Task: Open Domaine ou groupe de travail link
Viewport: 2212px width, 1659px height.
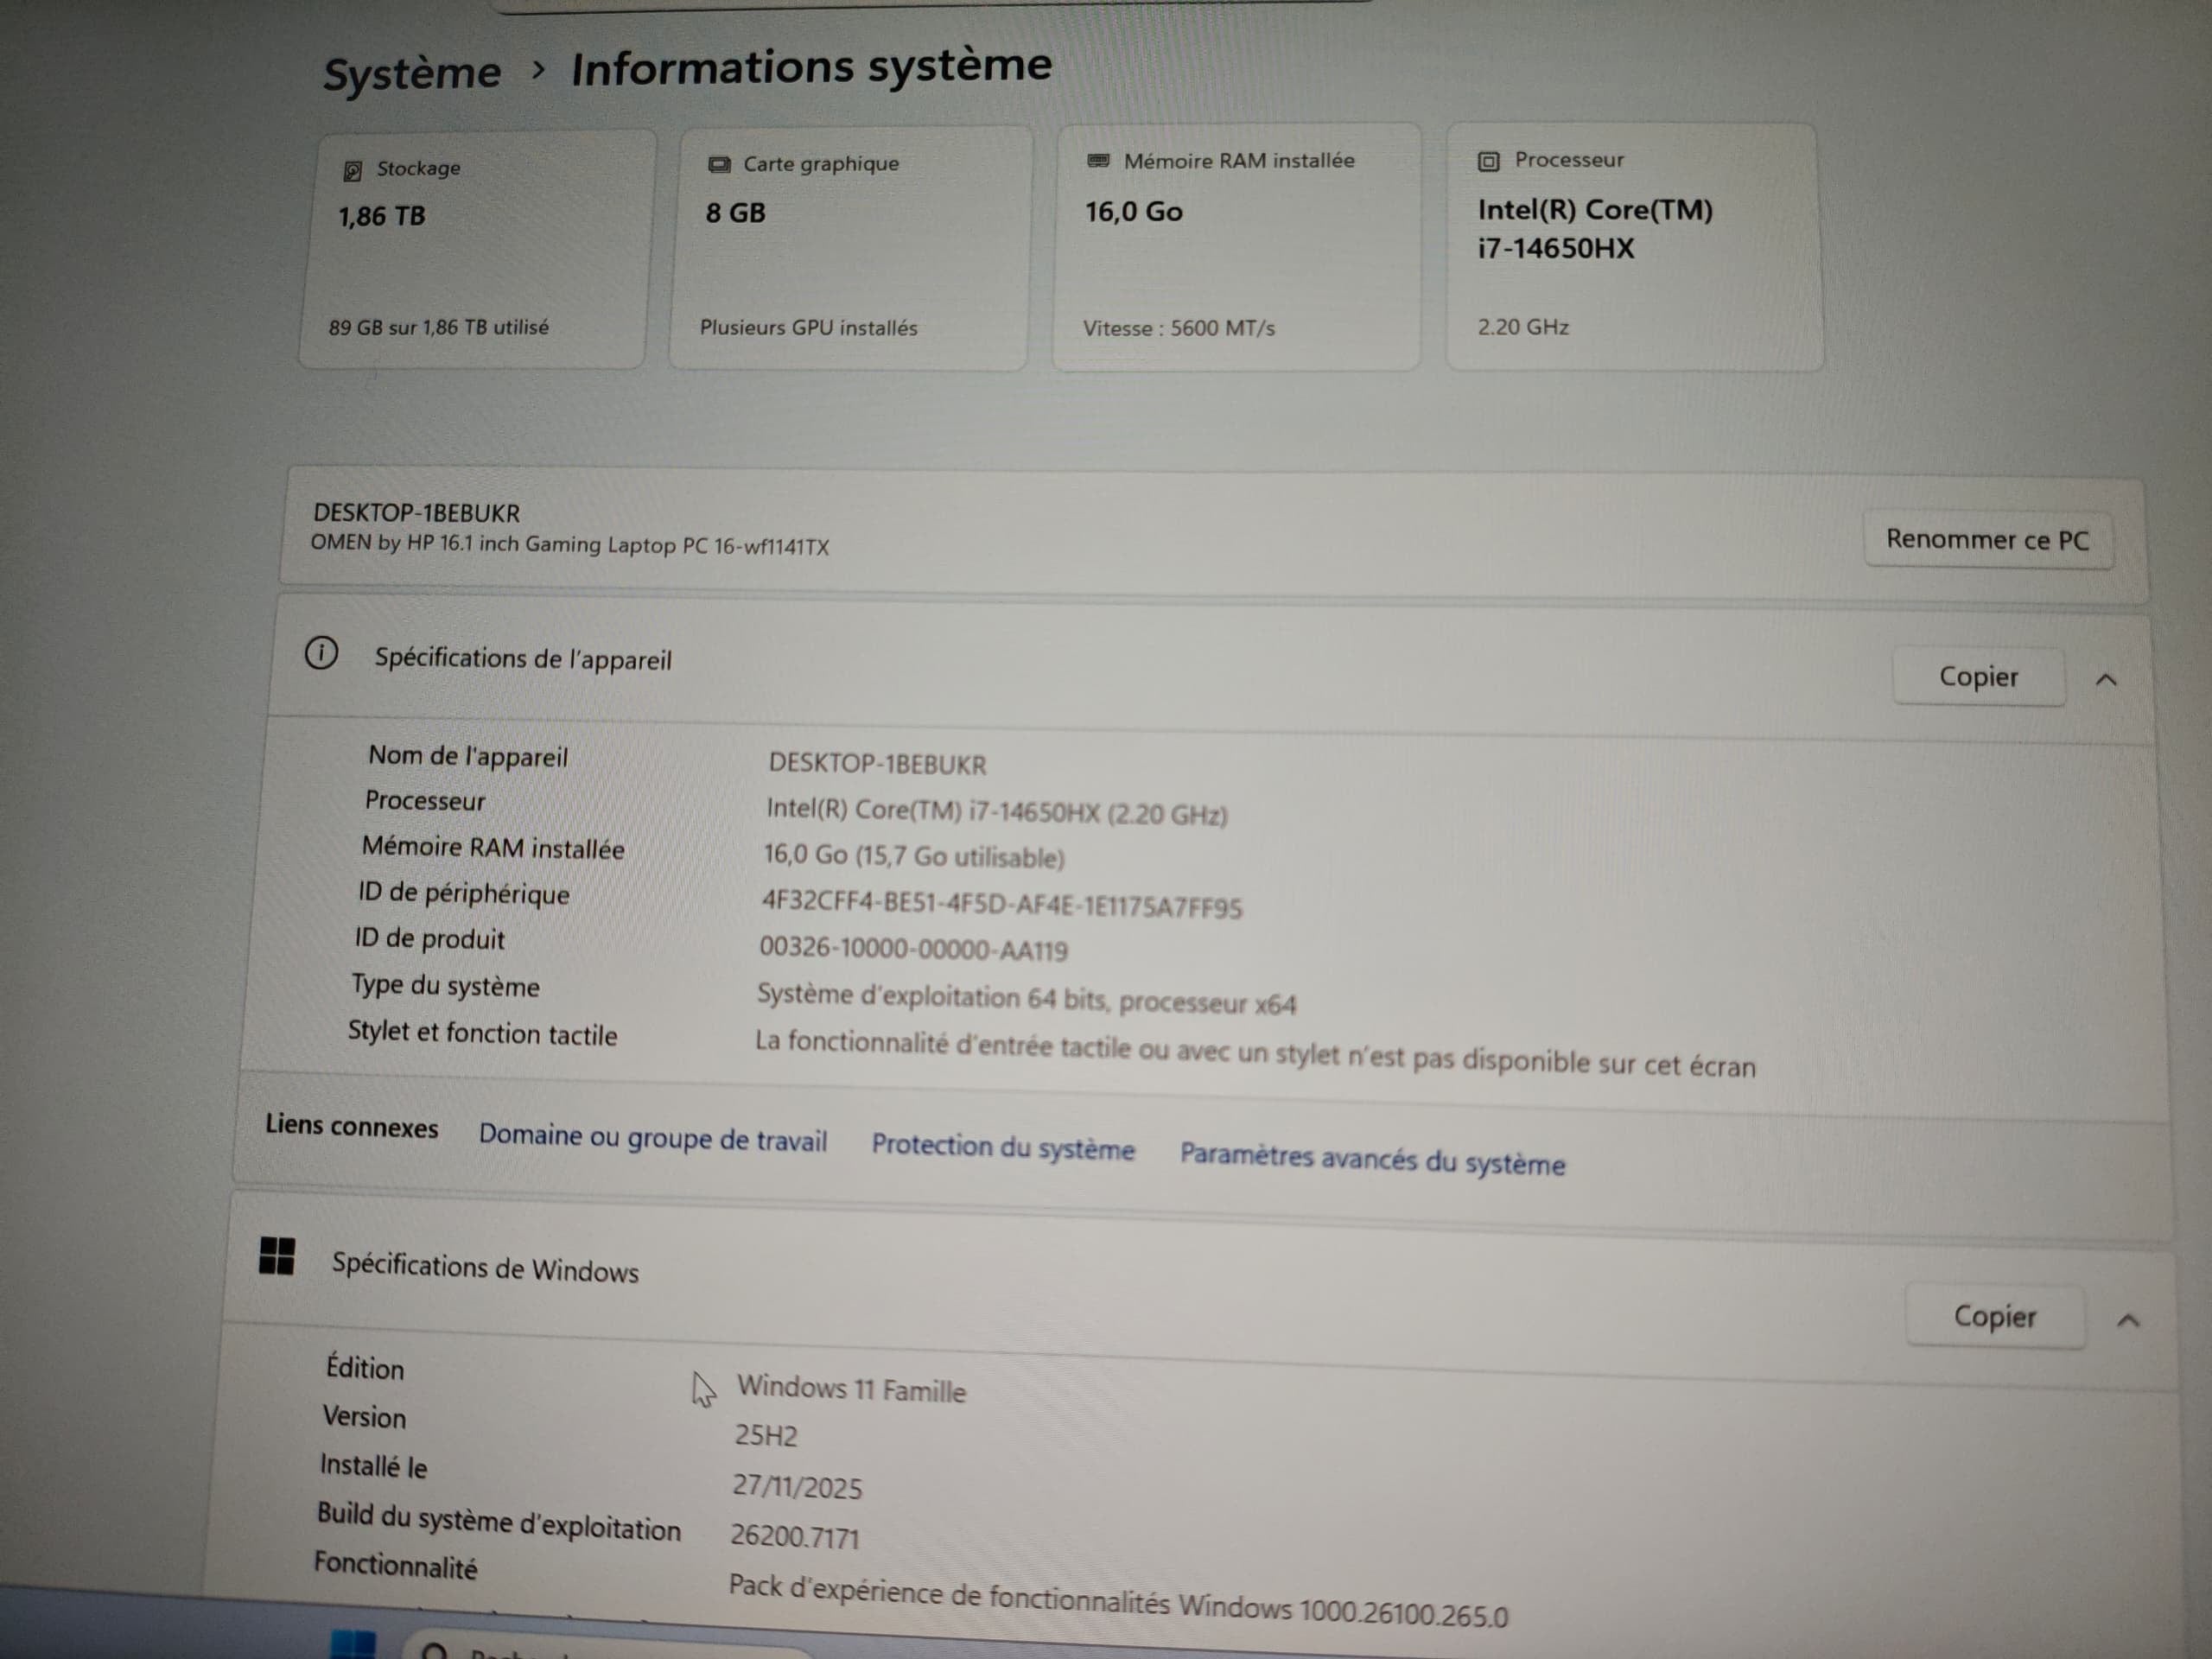Action: click(653, 1138)
